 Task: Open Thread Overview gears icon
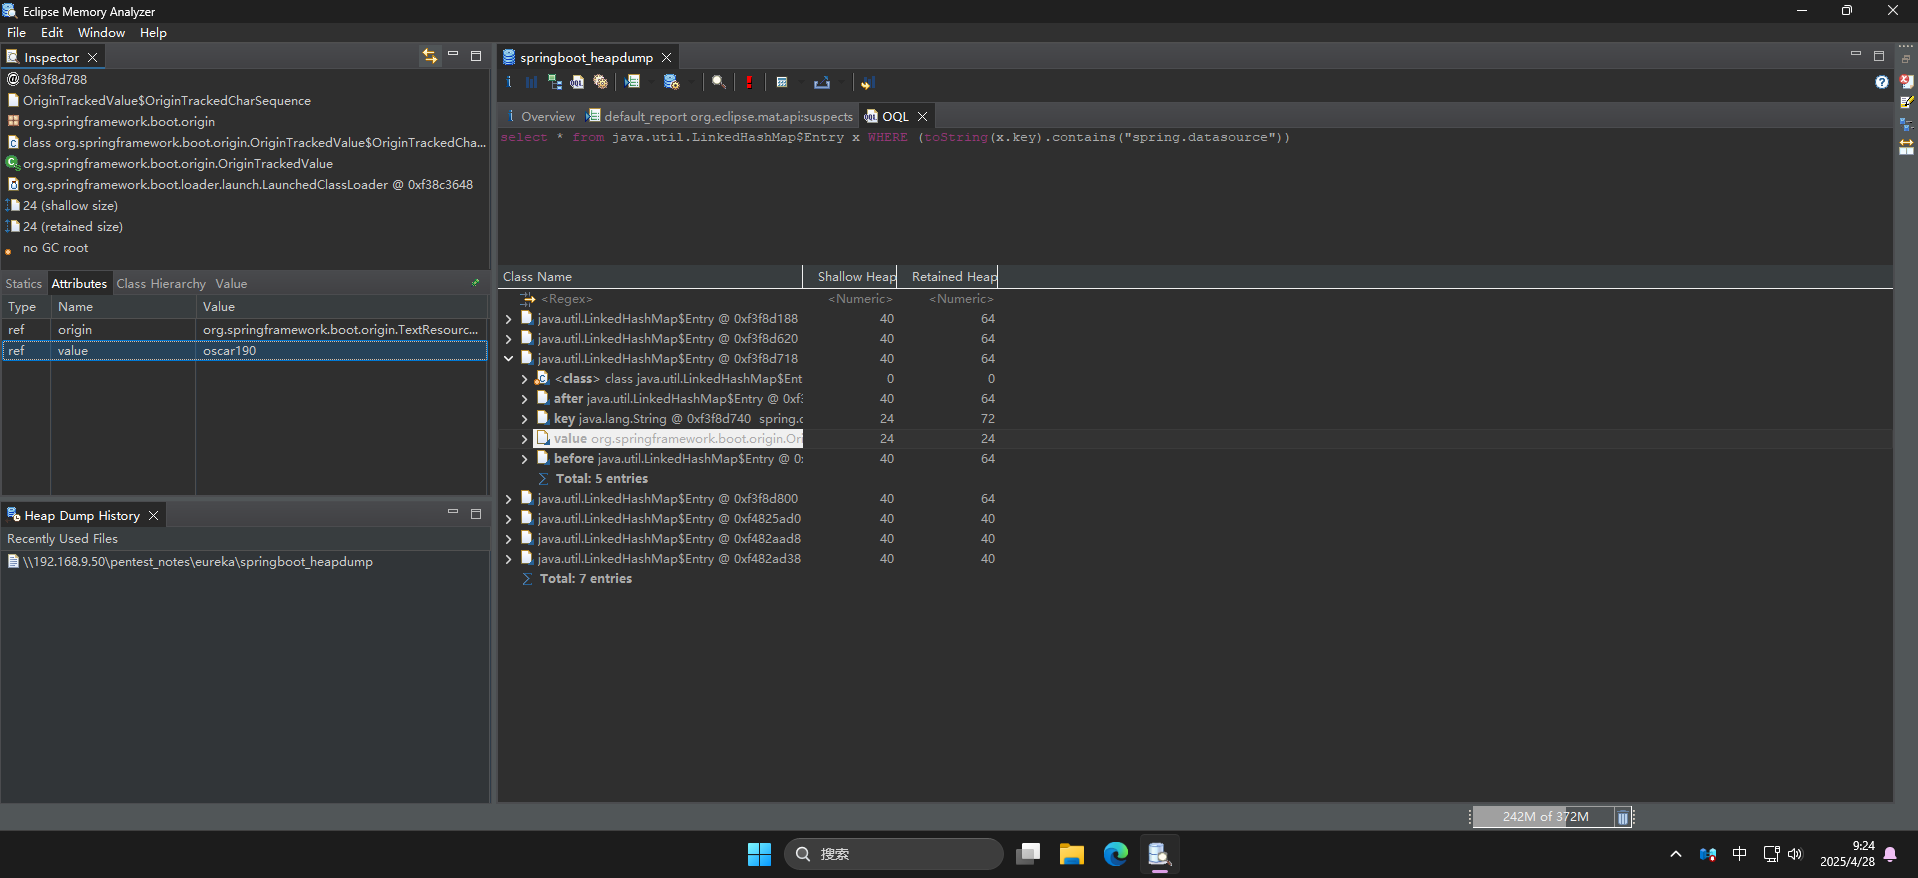(x=600, y=82)
